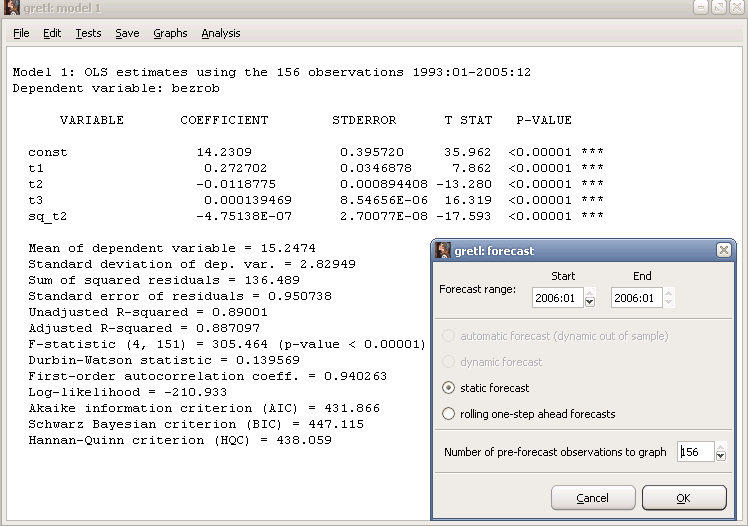
Task: Click the forecast Start date field
Action: click(x=557, y=298)
